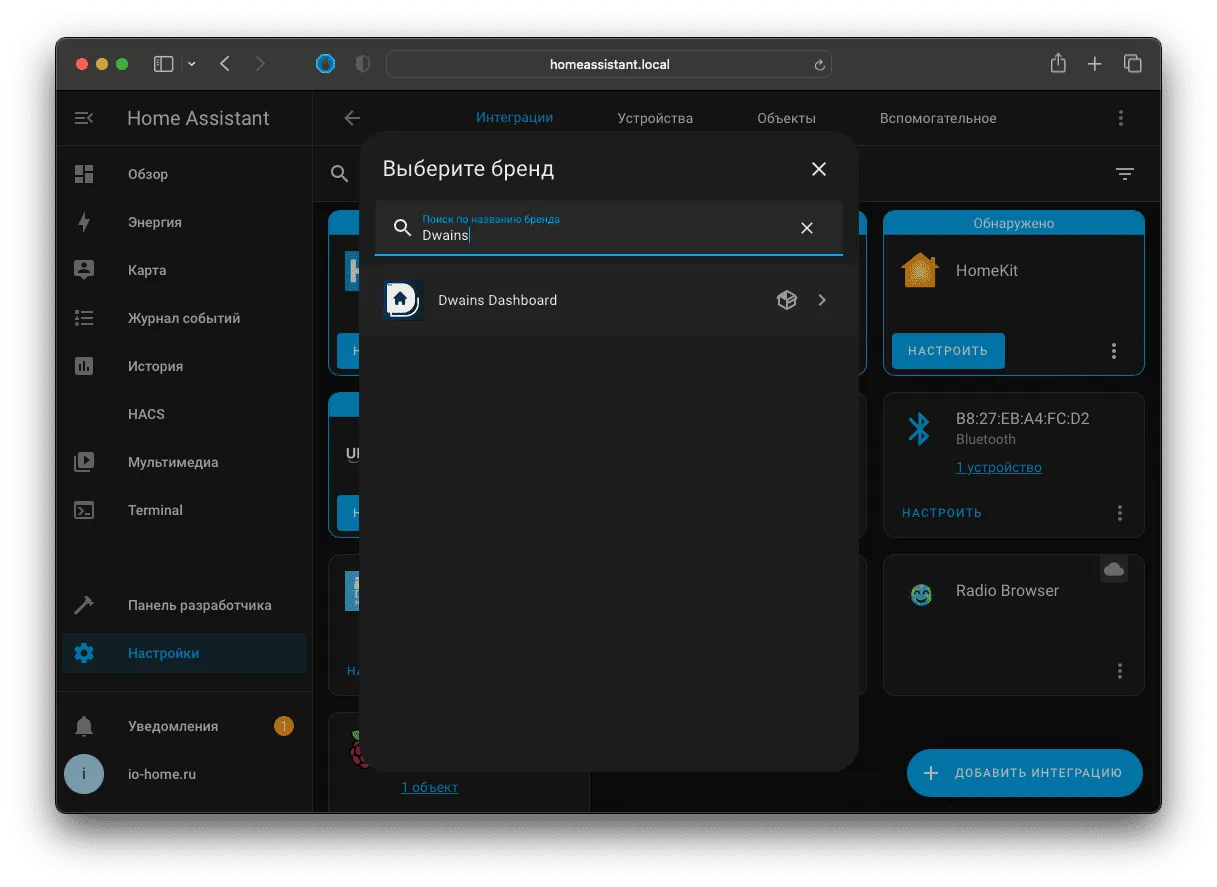The height and width of the screenshot is (887, 1217).
Task: Open the Журнал событий list icon
Action: coord(84,318)
